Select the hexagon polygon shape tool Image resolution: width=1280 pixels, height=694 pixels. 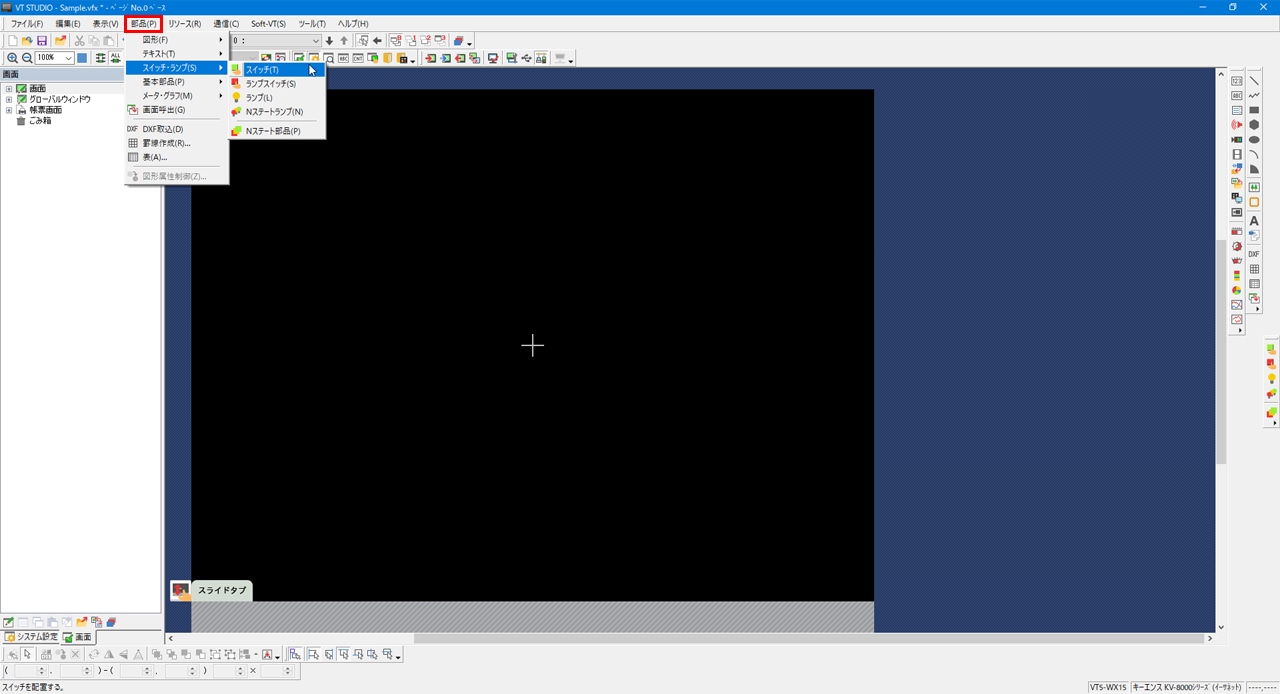point(1254,125)
